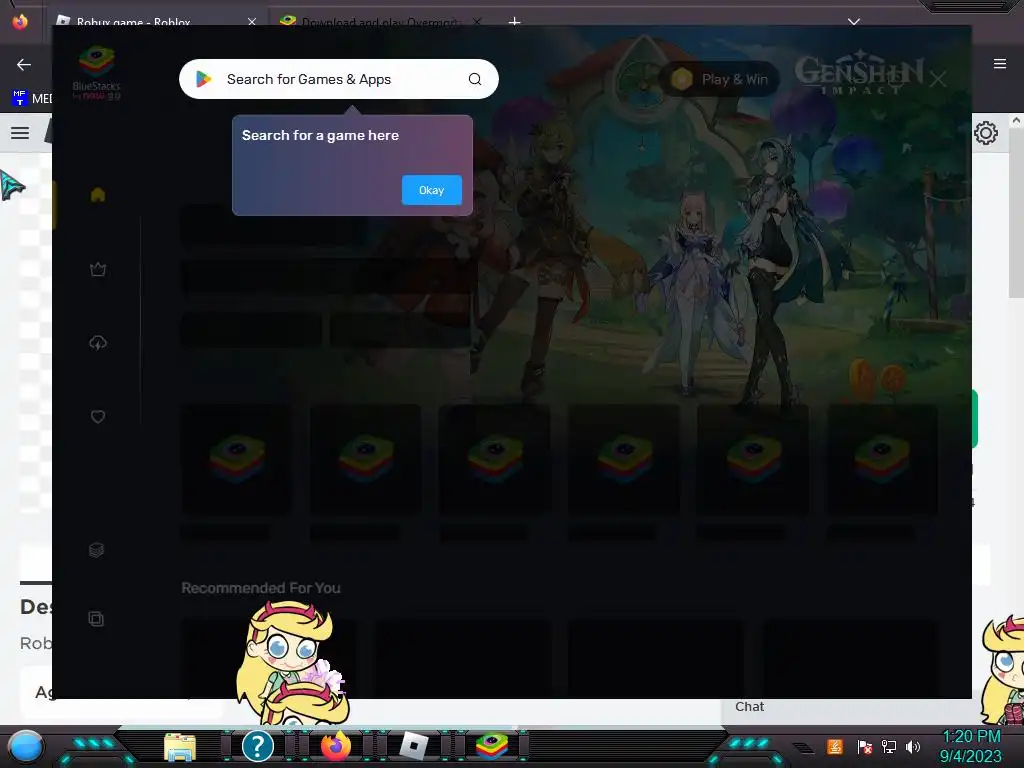Click the clock showing 1:20 PM
Viewport: 1024px width, 768px height.
[971, 737]
